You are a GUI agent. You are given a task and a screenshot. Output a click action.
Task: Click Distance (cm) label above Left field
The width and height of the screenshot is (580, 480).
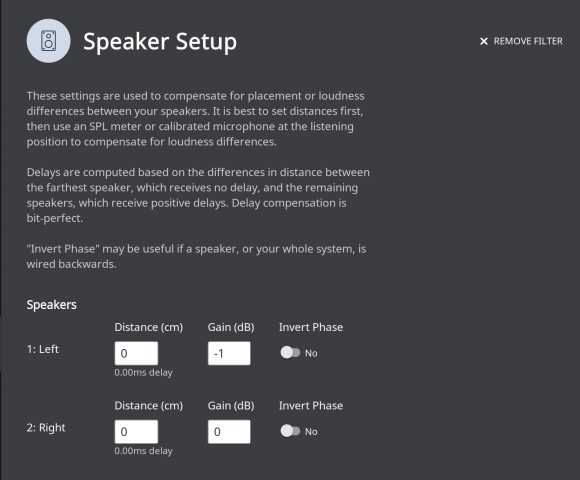tap(149, 327)
